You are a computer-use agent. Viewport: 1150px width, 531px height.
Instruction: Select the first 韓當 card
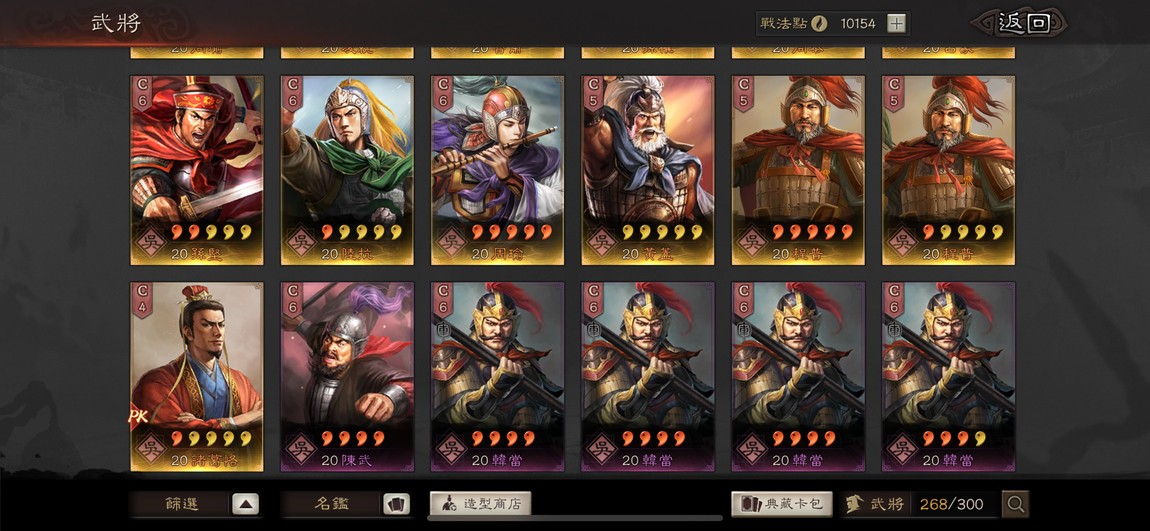[497, 376]
